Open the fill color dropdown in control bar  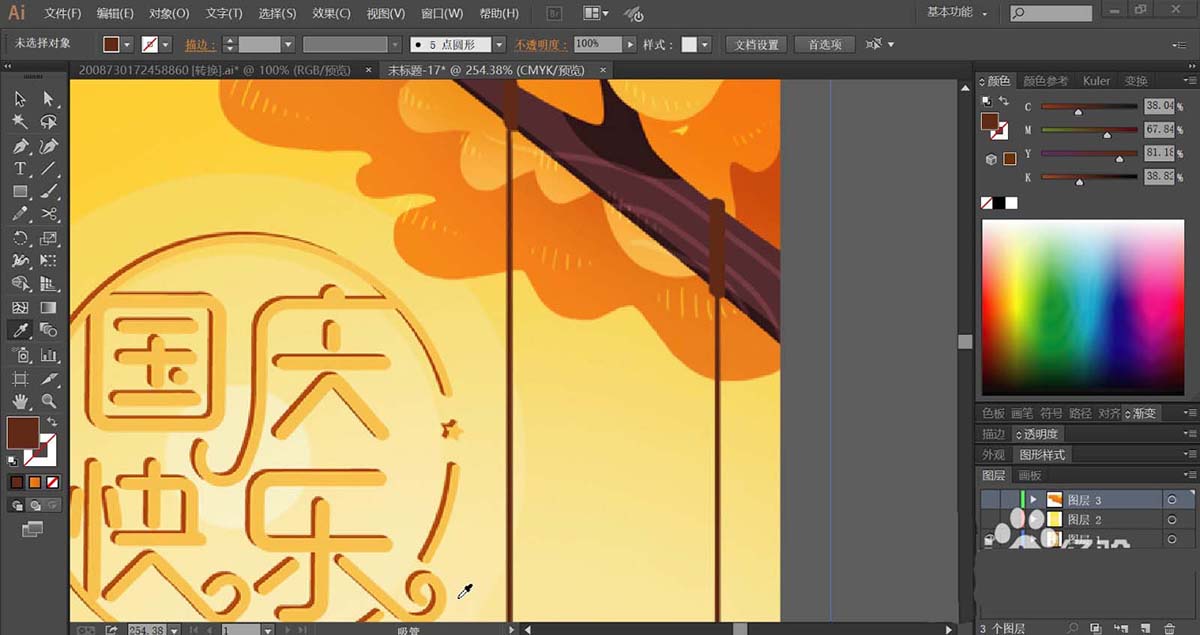point(128,45)
